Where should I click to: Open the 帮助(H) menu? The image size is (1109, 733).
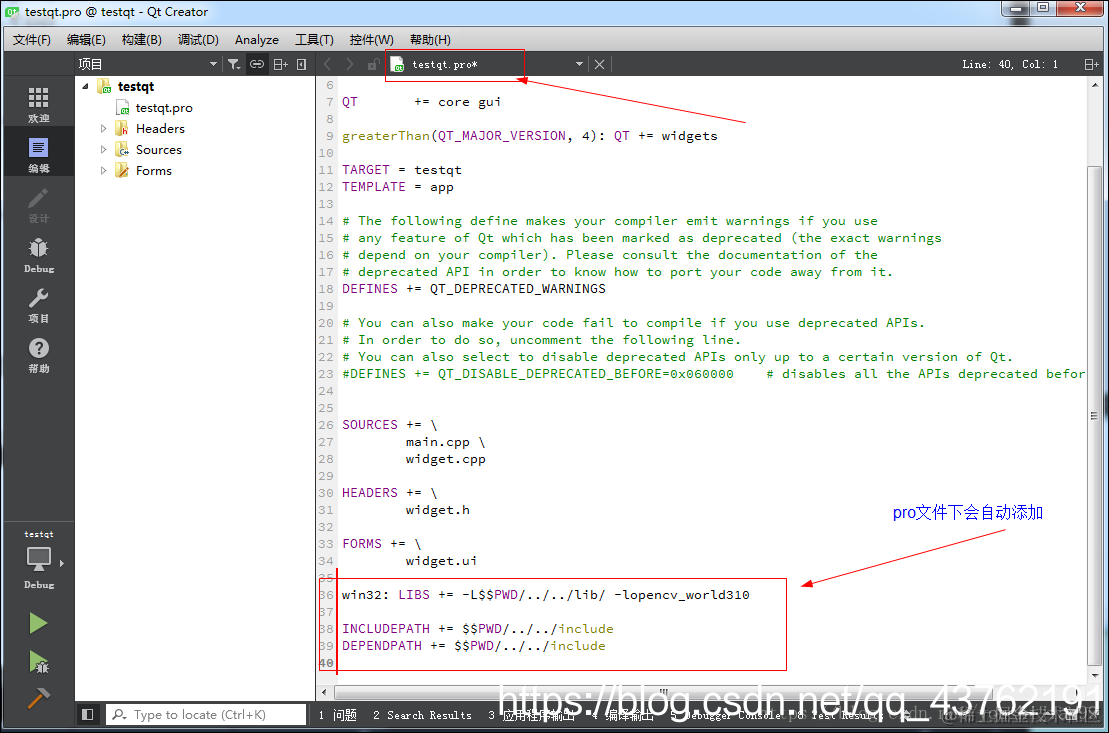430,40
